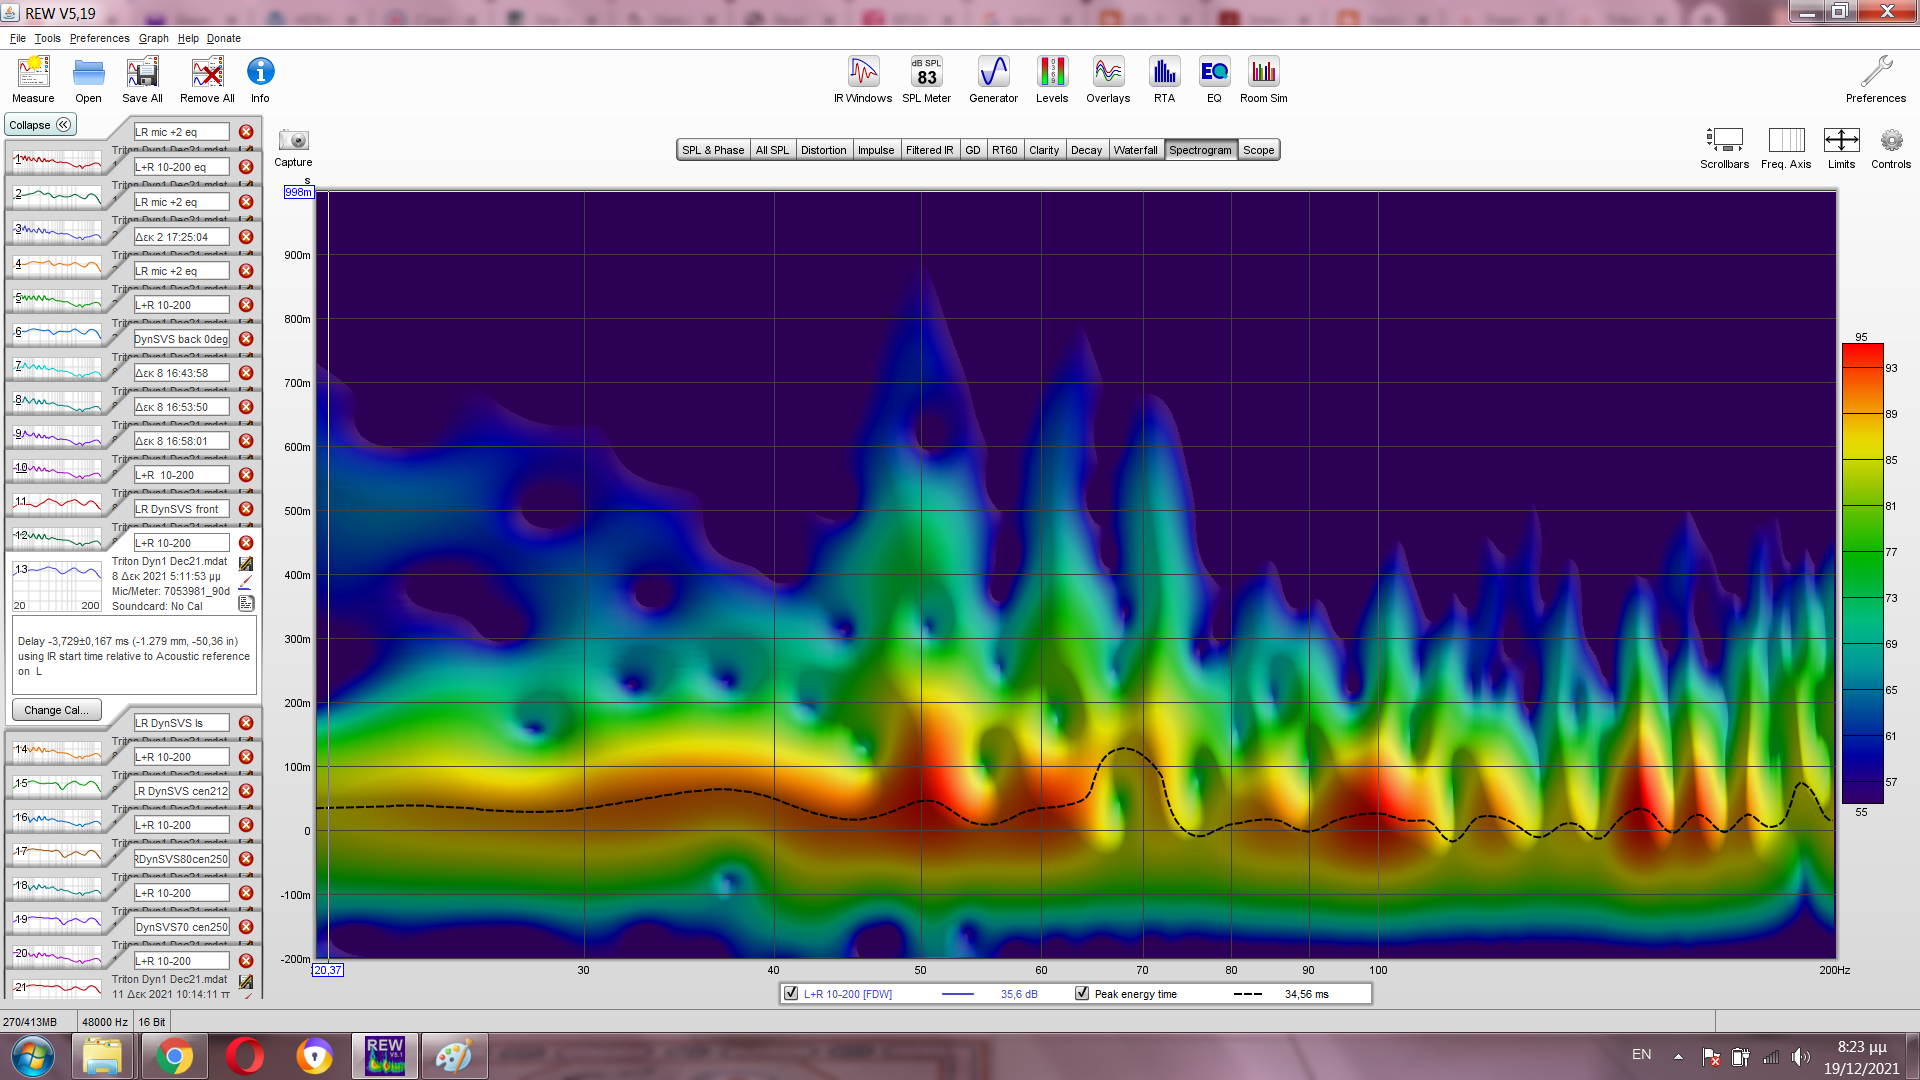Remove the DynSVS70 cen250 measurement
Viewport: 1920px width, 1080px height.
pyautogui.click(x=246, y=927)
